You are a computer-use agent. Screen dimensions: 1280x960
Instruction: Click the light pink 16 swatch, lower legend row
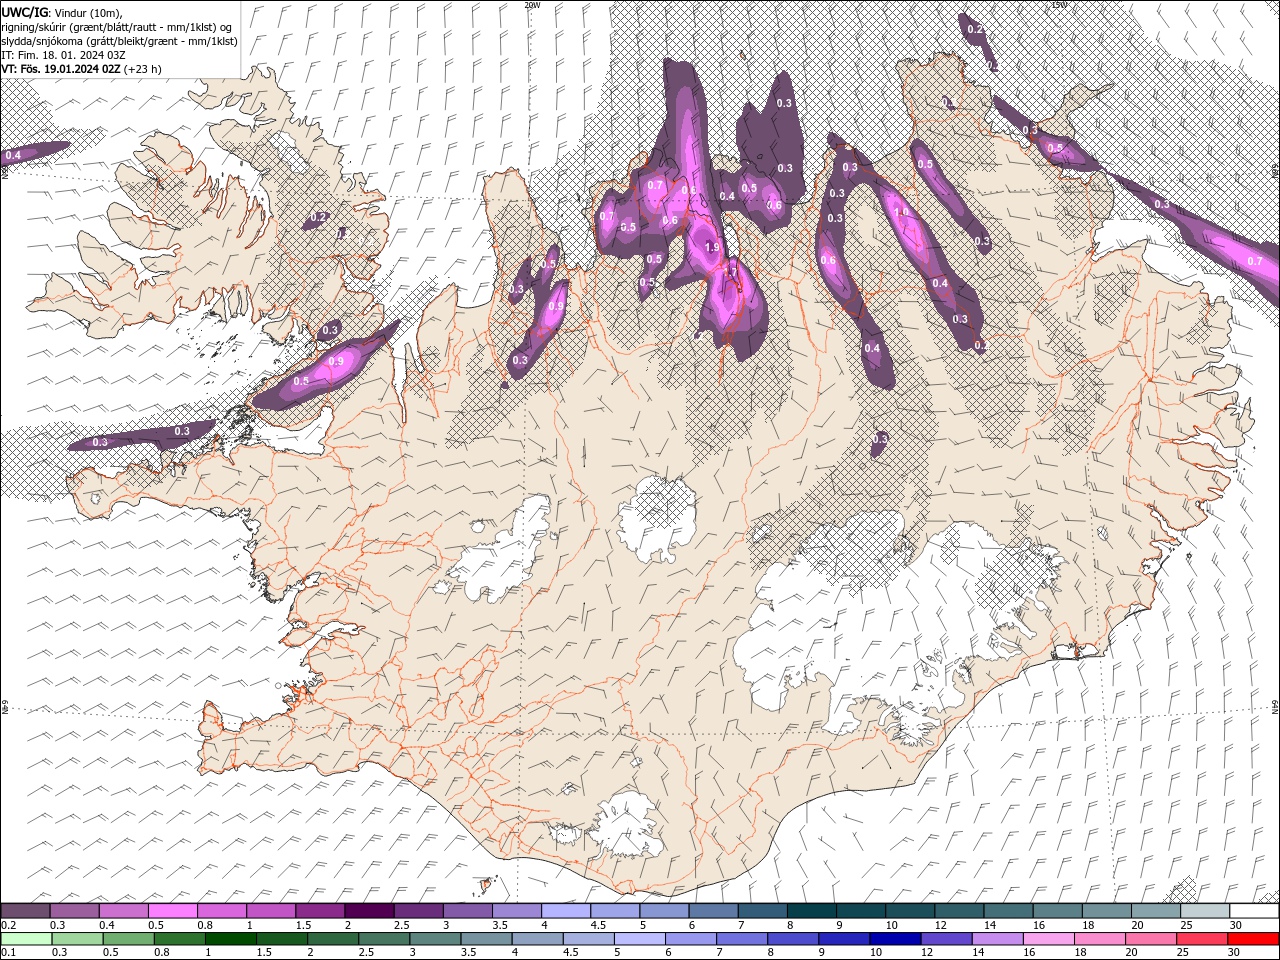1048,939
